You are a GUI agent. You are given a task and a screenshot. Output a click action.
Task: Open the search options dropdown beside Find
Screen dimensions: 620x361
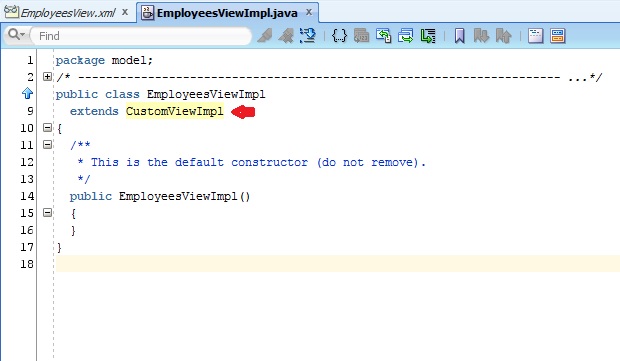(16, 35)
